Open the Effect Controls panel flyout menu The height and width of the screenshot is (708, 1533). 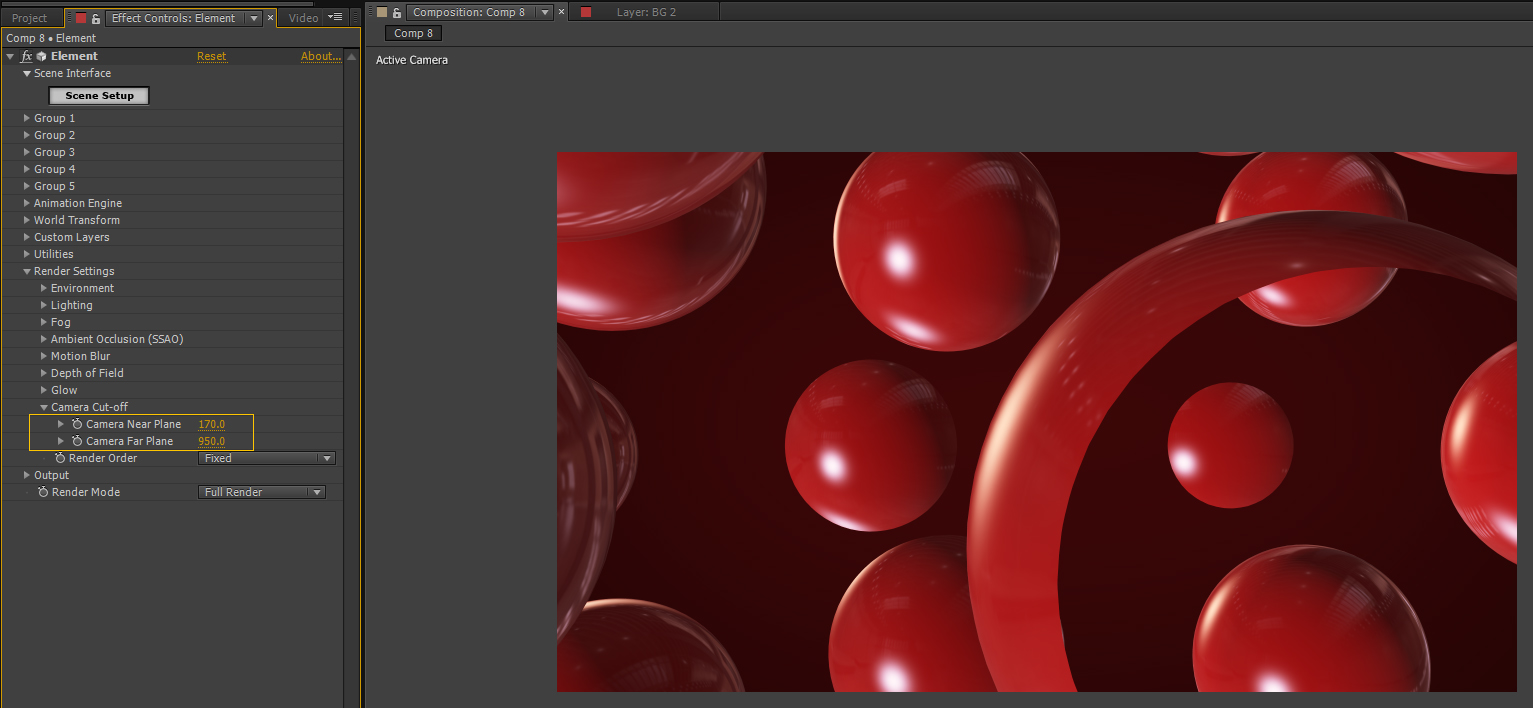337,17
